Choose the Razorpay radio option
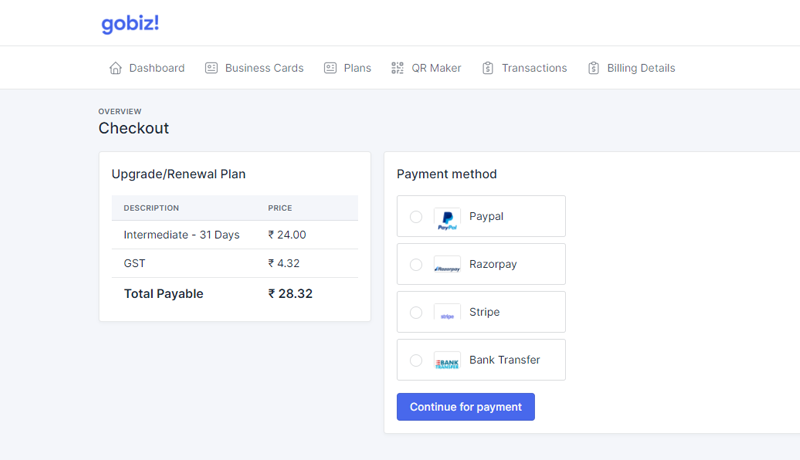The height and width of the screenshot is (460, 800). coord(416,265)
